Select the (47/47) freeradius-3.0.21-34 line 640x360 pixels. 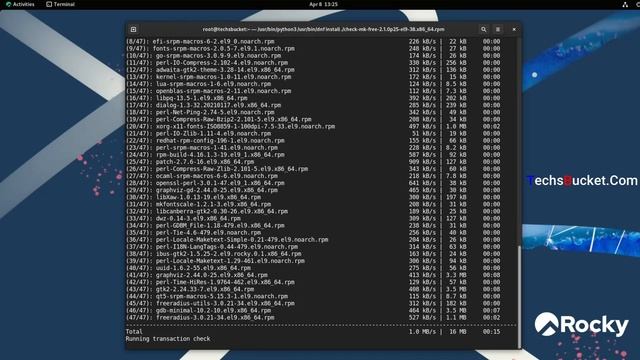[313, 318]
